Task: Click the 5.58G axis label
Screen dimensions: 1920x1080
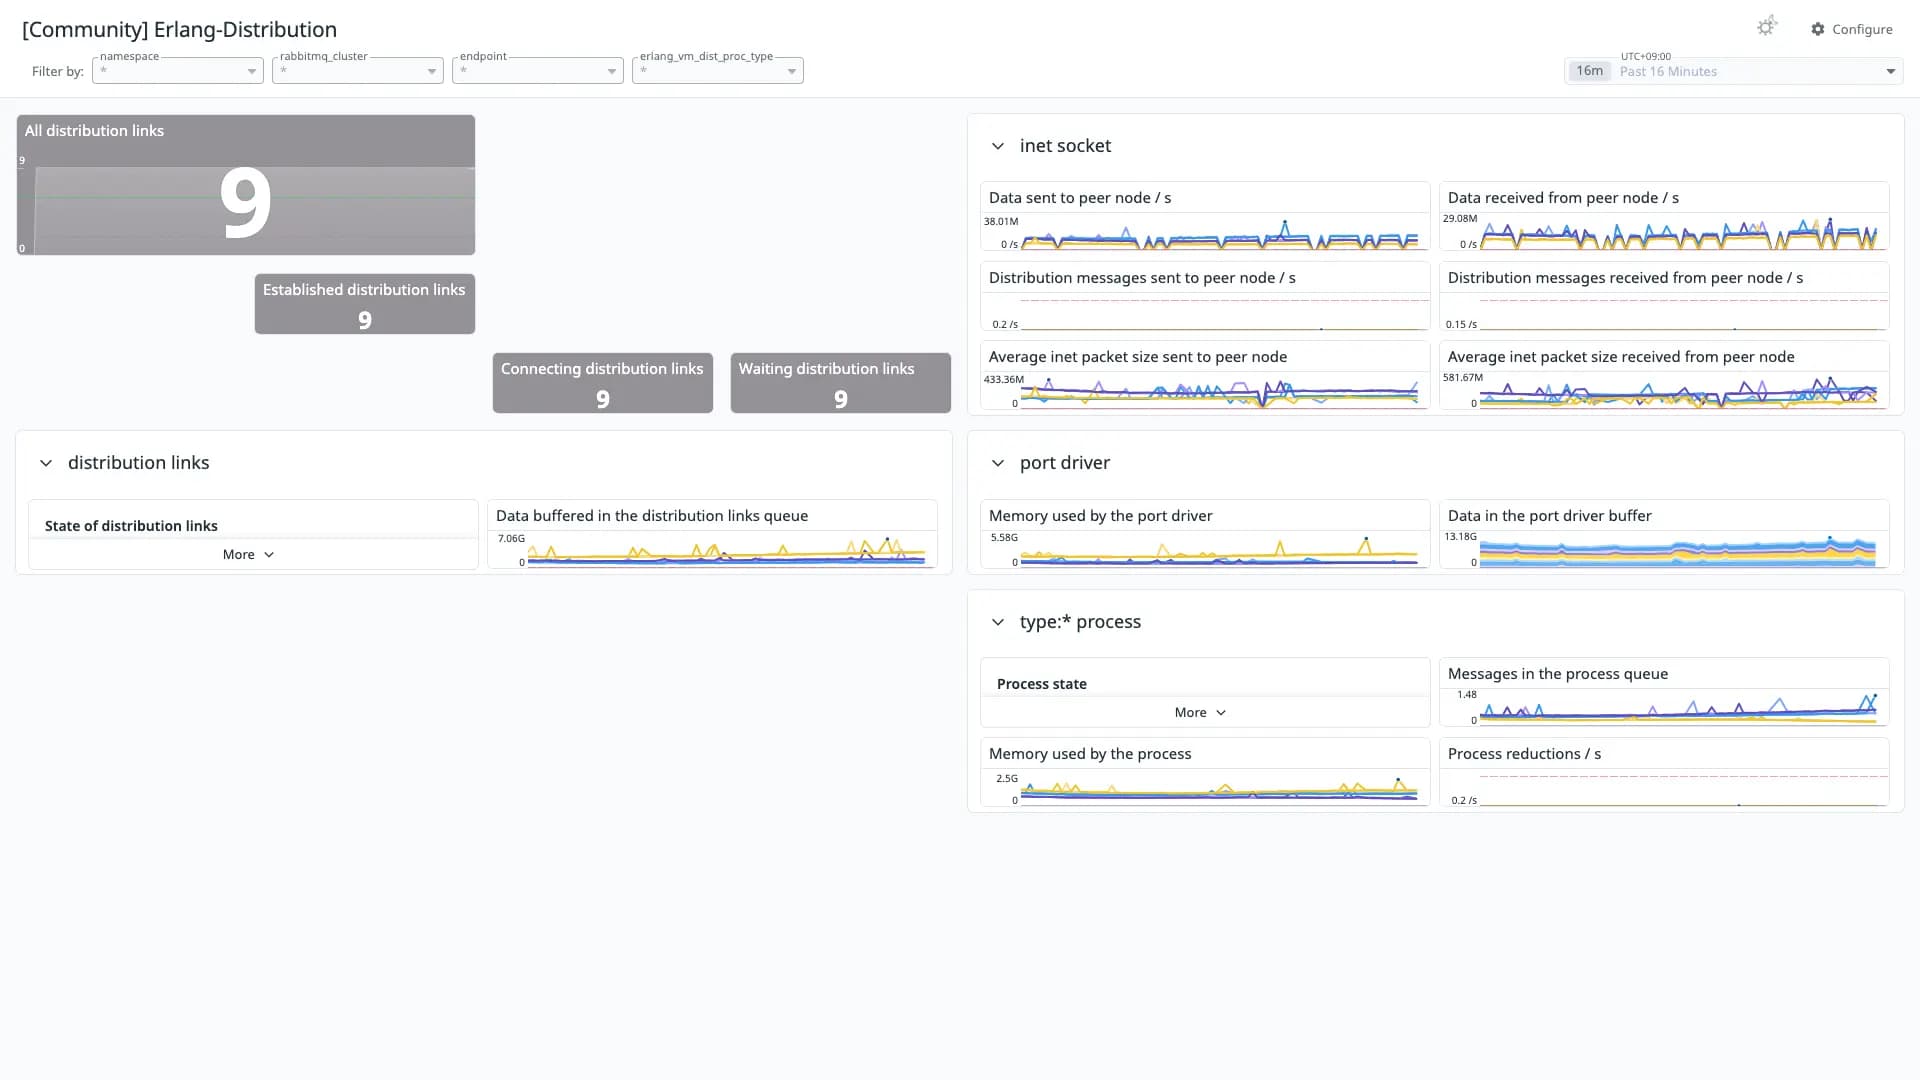Action: pos(1004,538)
